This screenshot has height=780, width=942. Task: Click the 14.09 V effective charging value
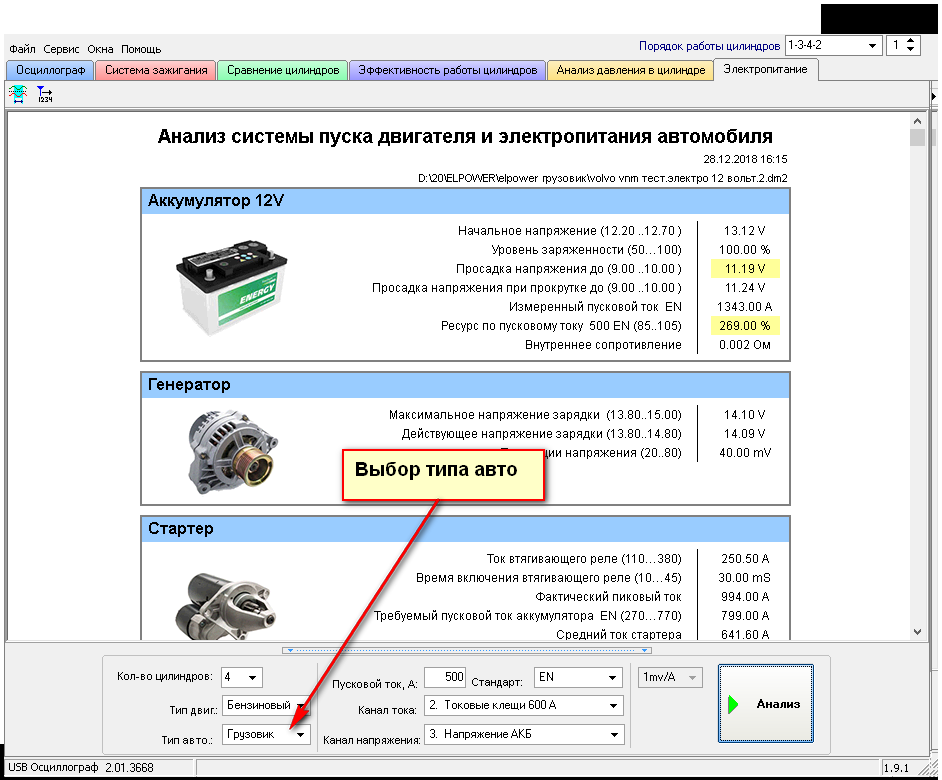coord(745,434)
